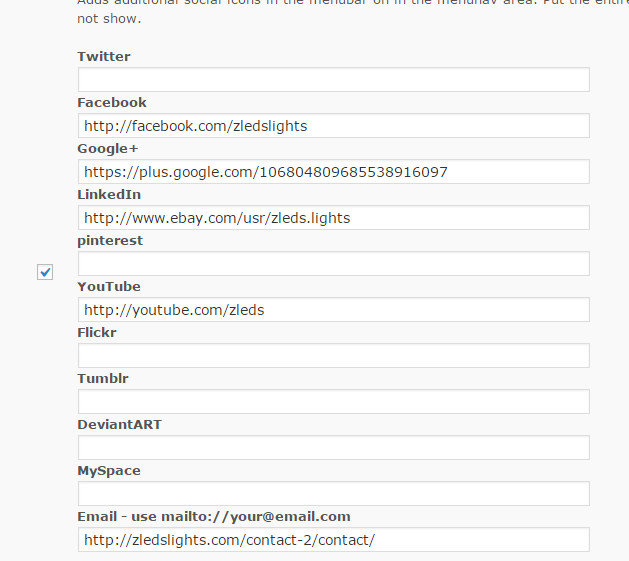Click the Google+ URL text box

coord(333,172)
